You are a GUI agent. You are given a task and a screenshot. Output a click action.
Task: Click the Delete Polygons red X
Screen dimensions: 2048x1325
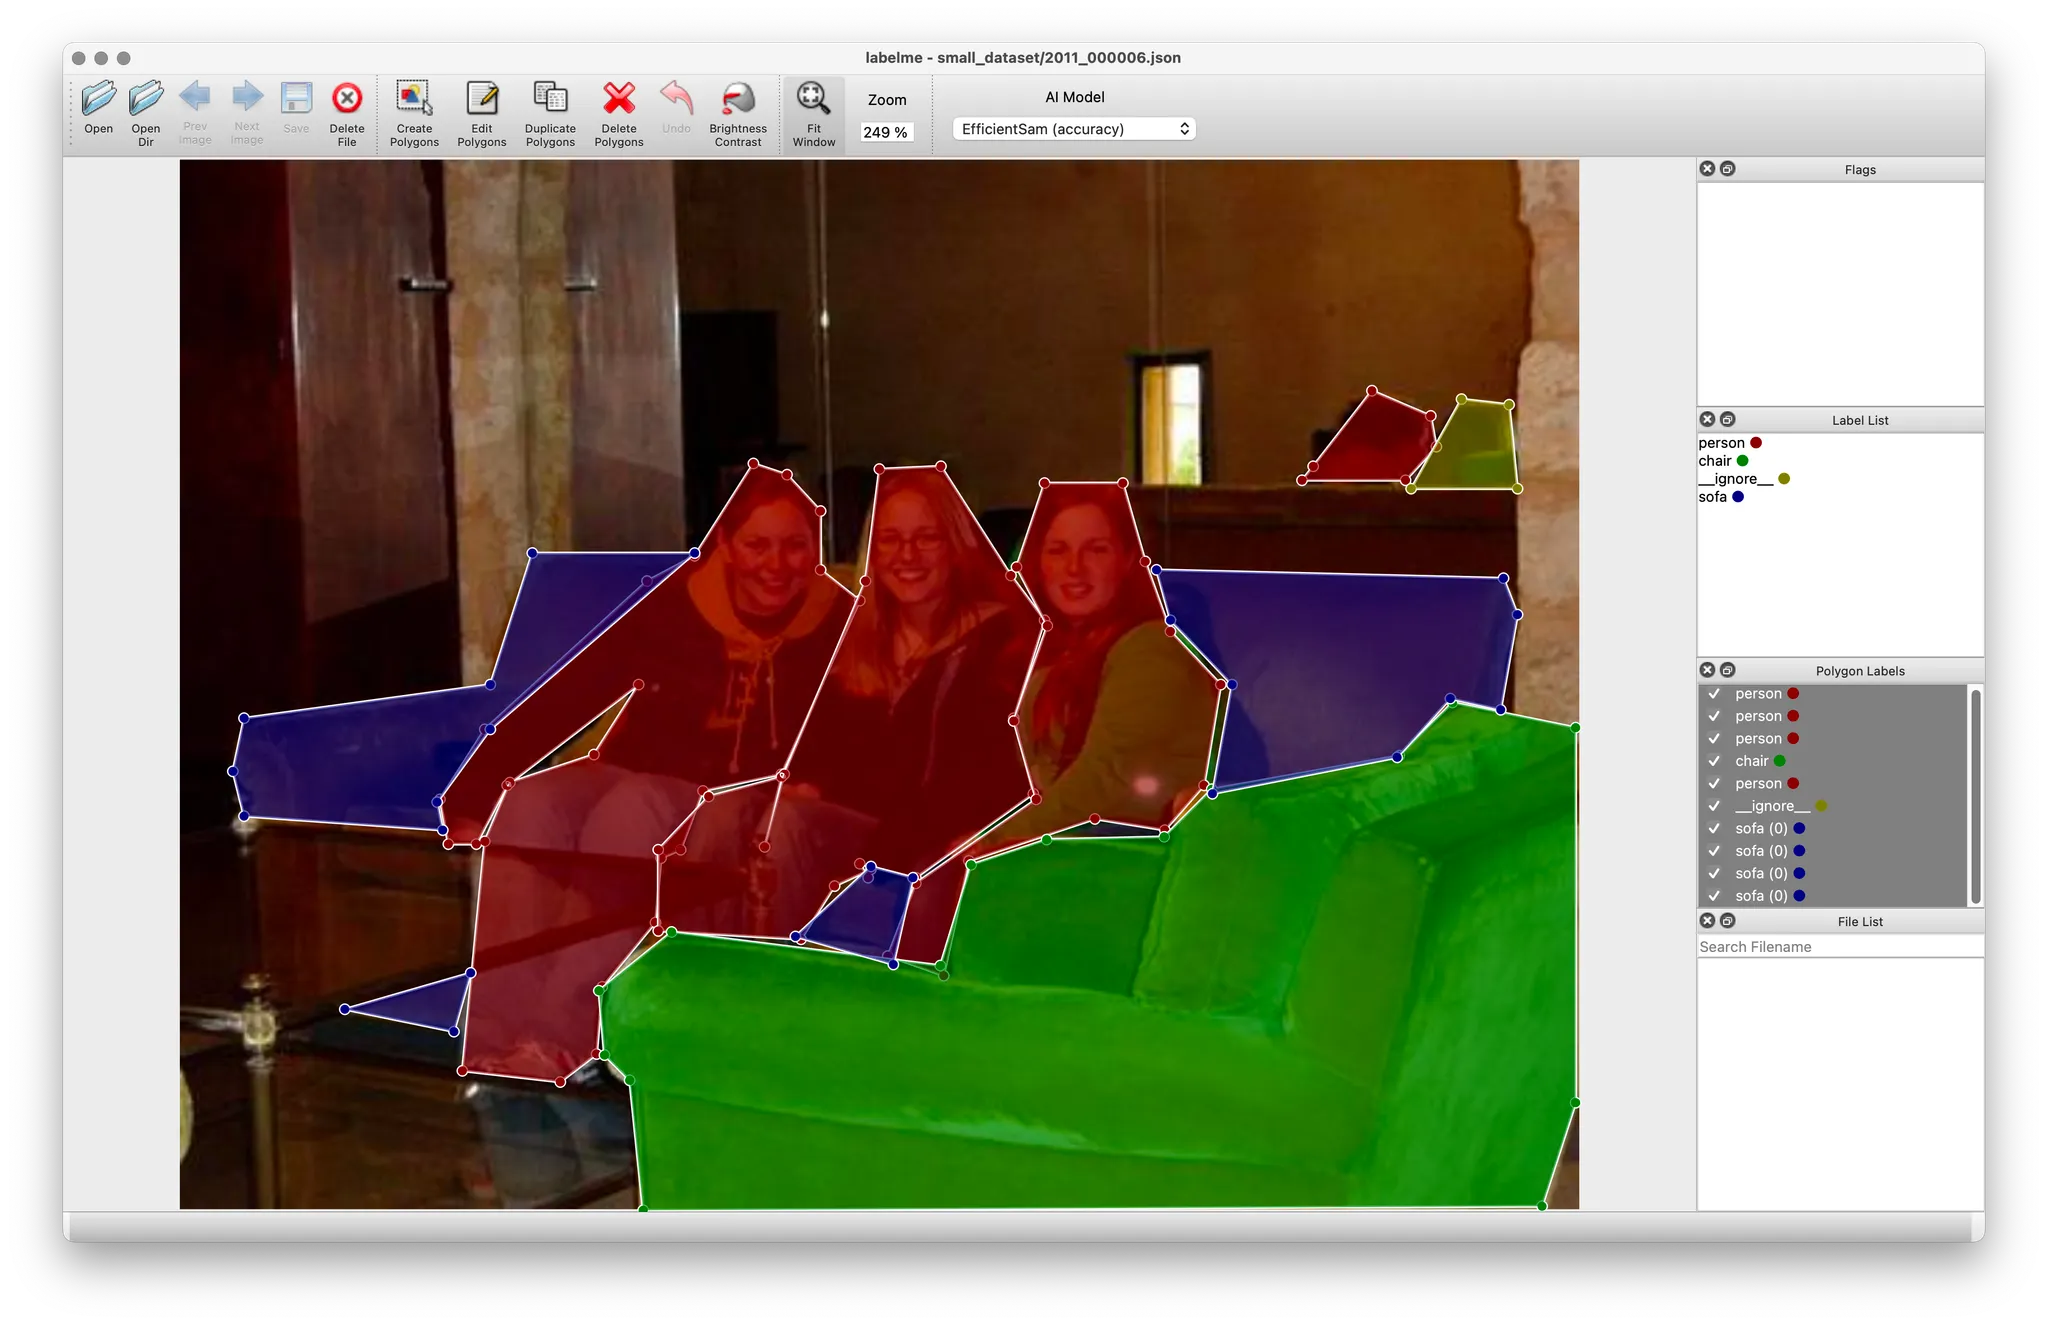(x=619, y=99)
